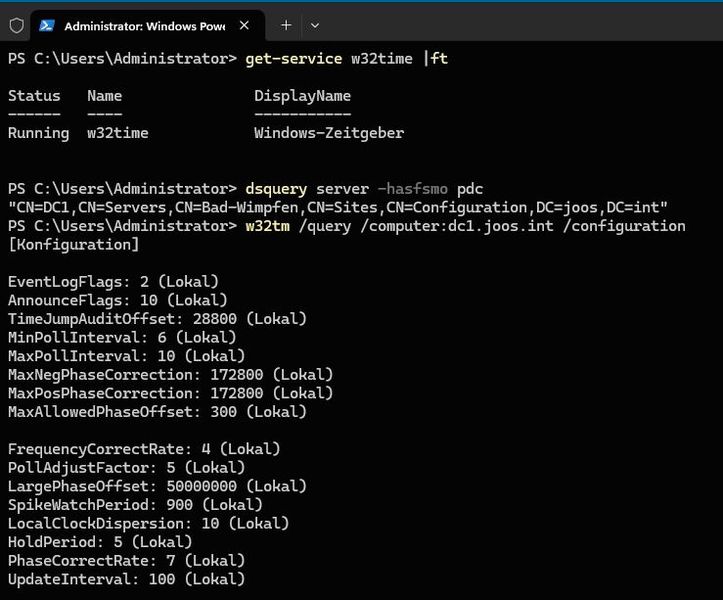This screenshot has height=600, width=723.
Task: Click the 'MaxAllowedPhaseOffset: 300' line
Action: click(x=157, y=412)
